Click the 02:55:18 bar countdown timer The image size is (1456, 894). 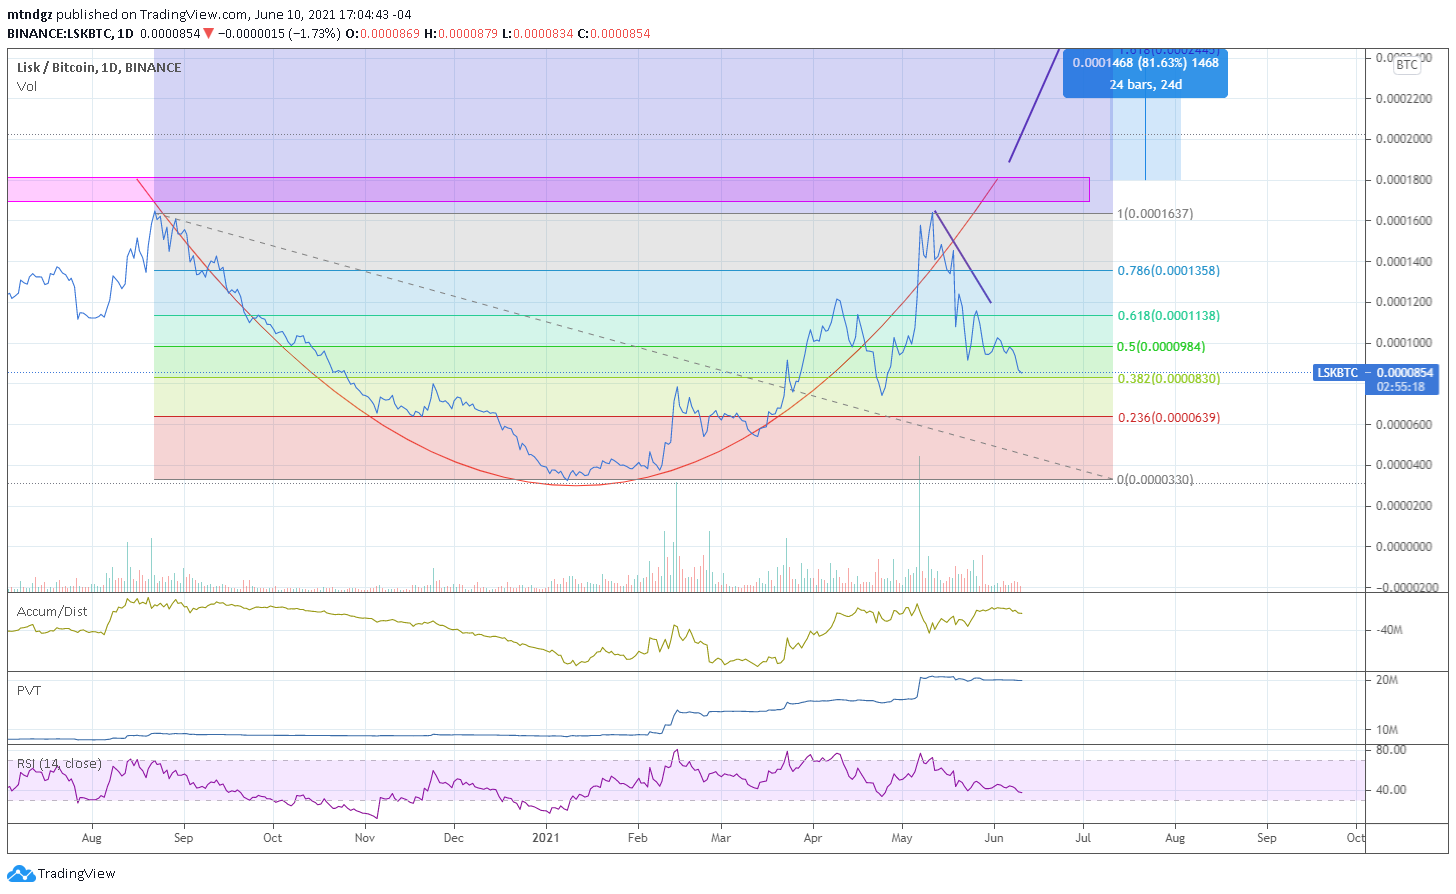(1400, 387)
